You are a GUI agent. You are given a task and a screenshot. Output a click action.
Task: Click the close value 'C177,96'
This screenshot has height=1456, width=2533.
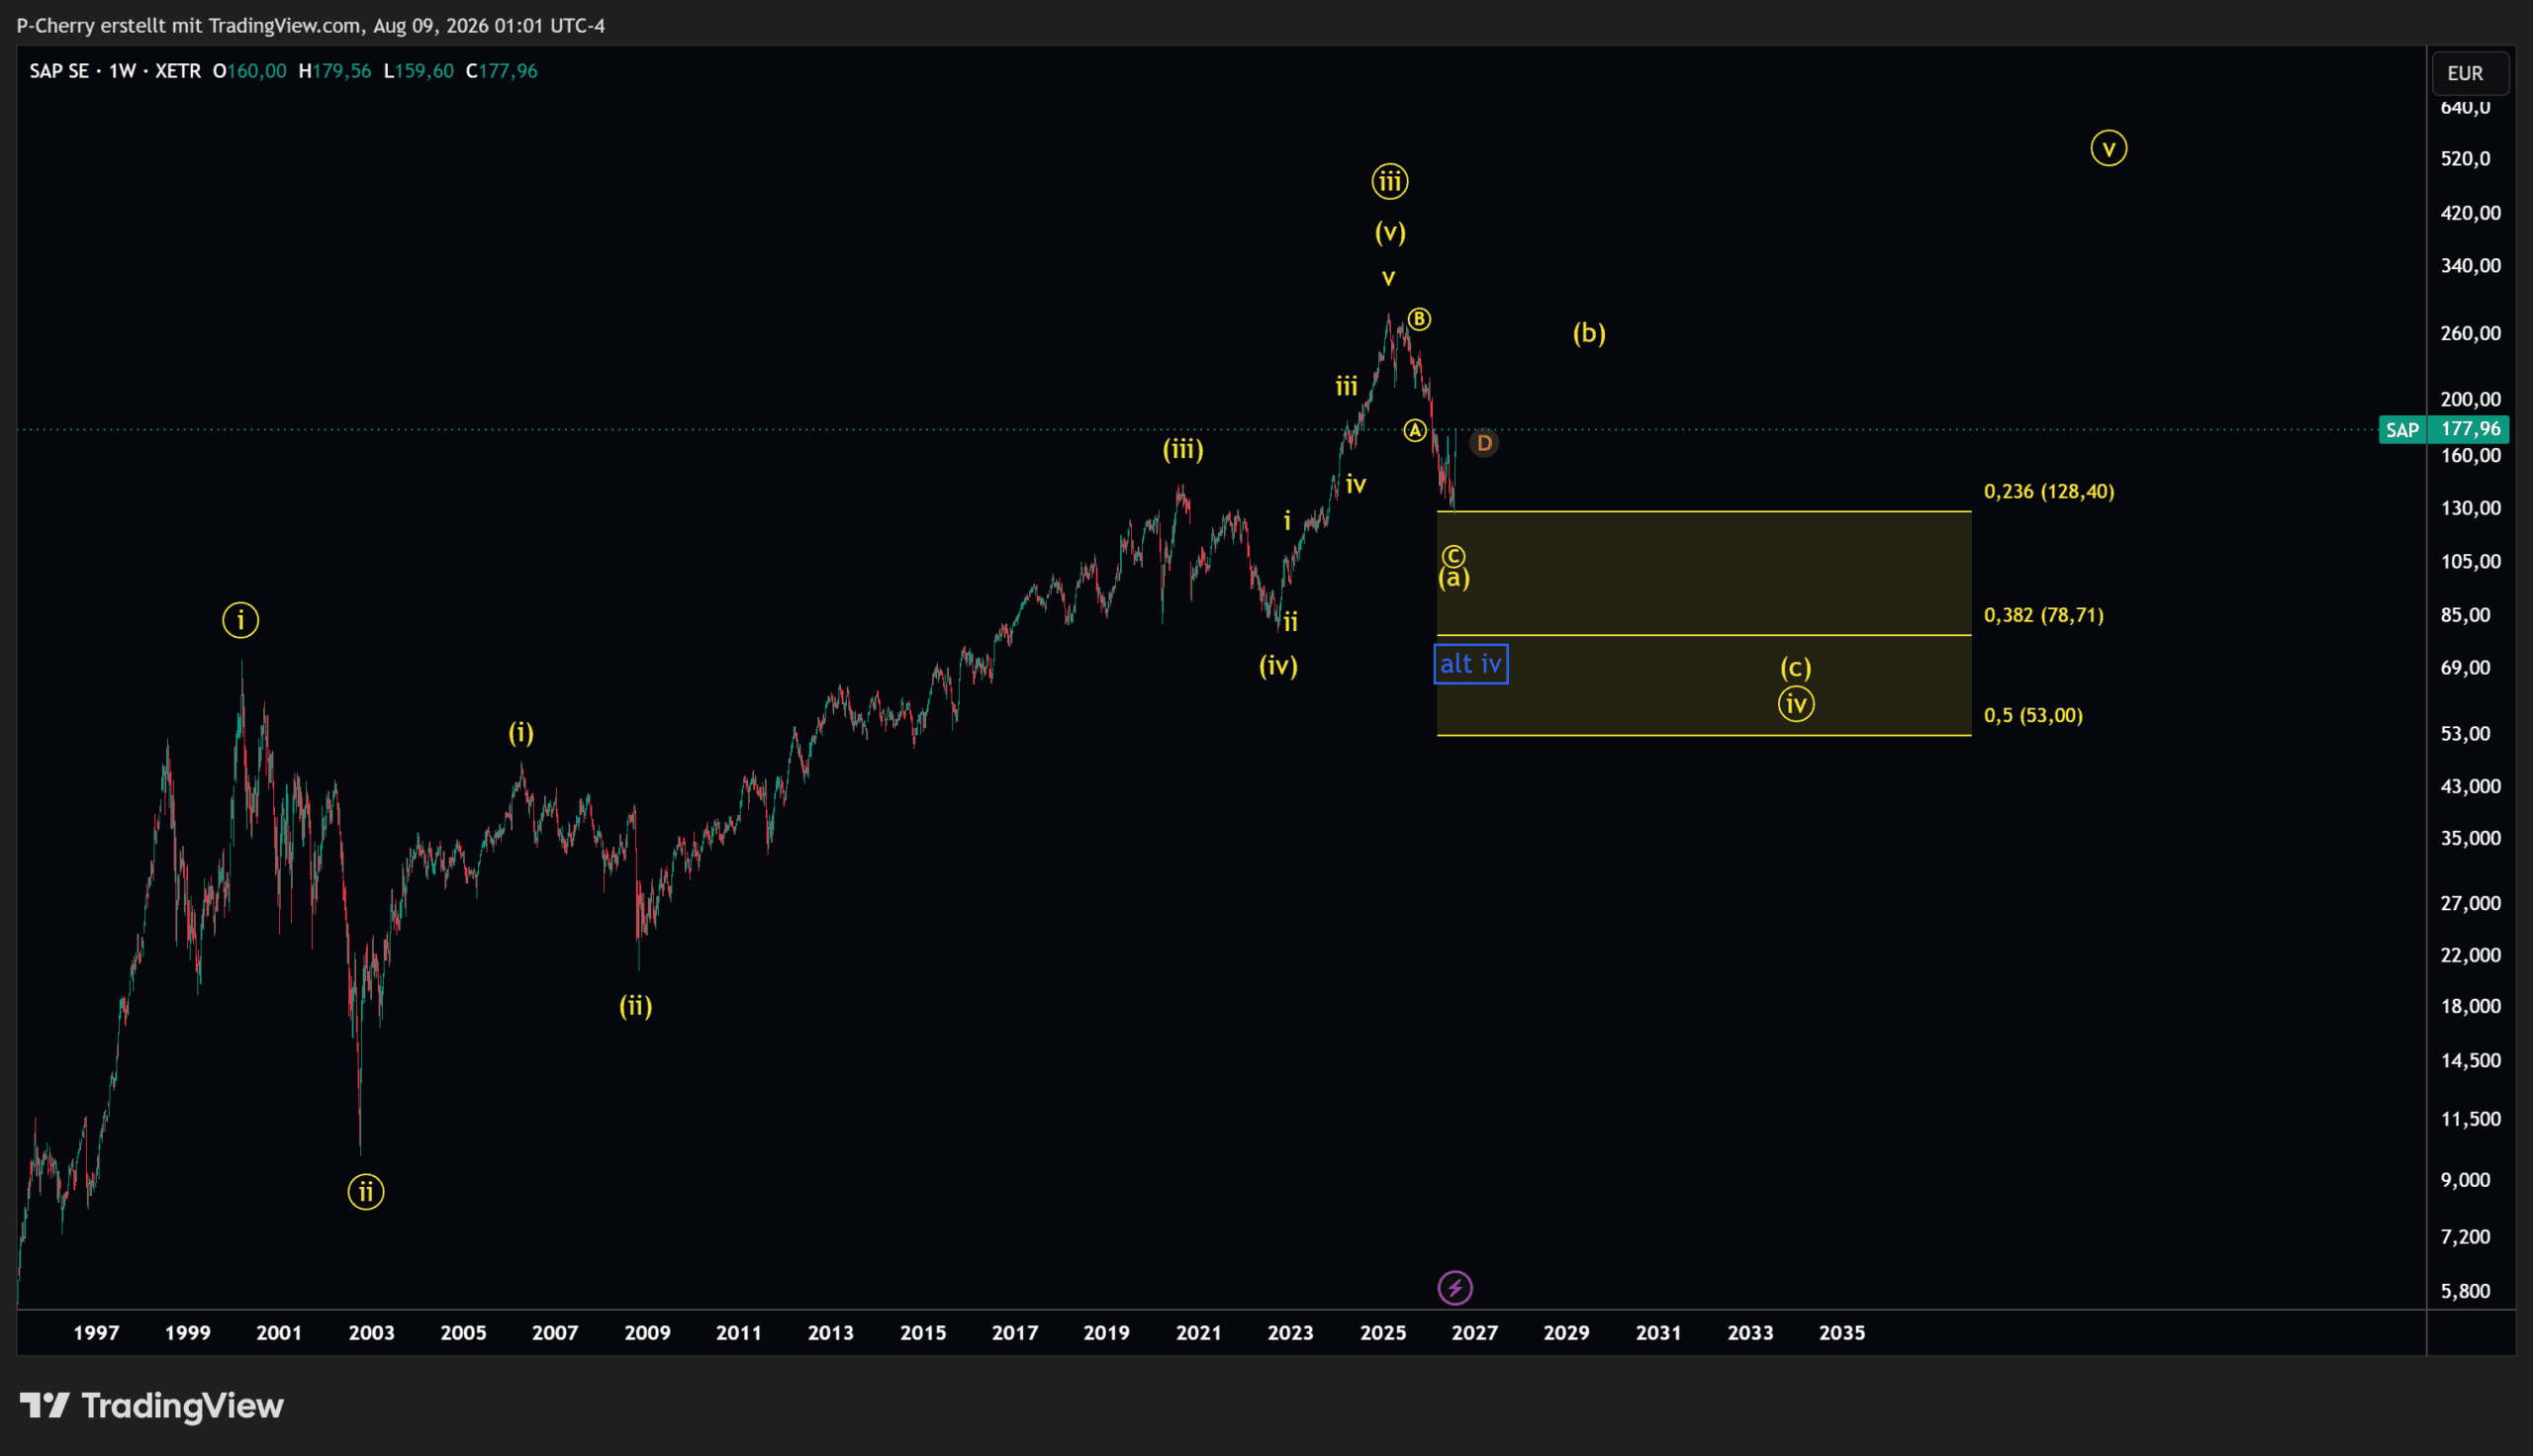[x=502, y=71]
